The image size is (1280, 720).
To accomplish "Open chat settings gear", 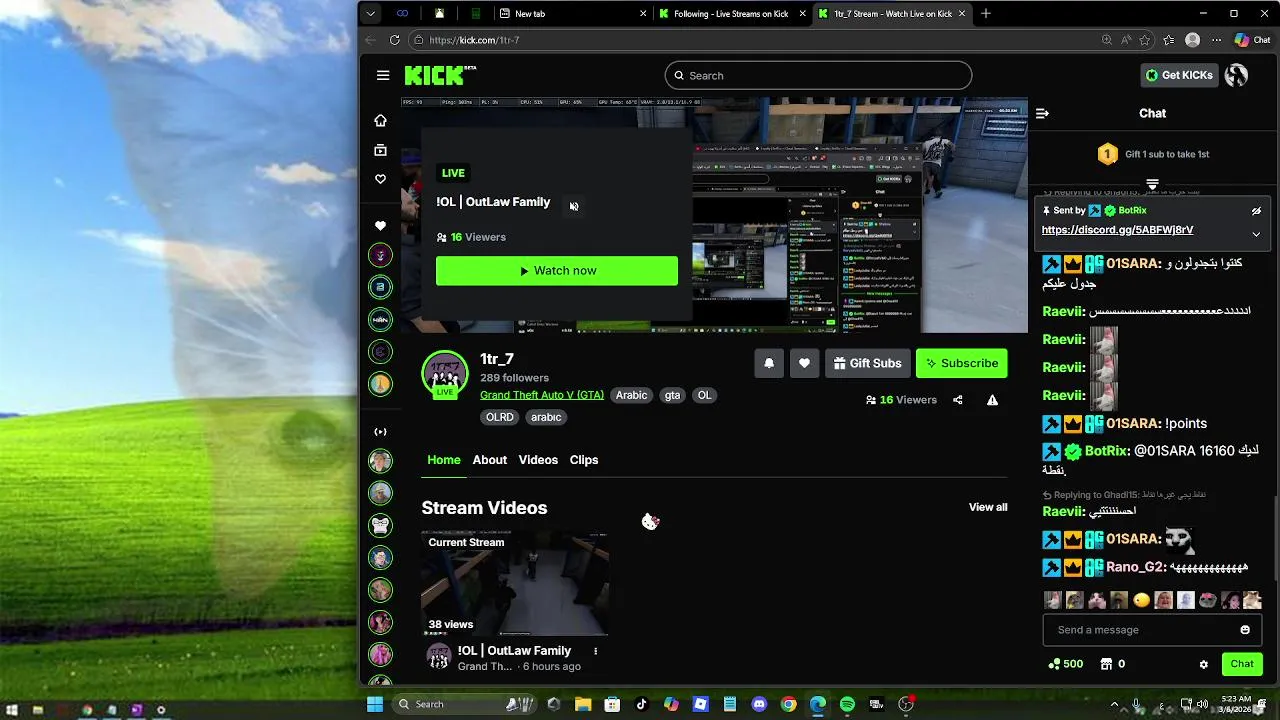I will (x=1204, y=664).
